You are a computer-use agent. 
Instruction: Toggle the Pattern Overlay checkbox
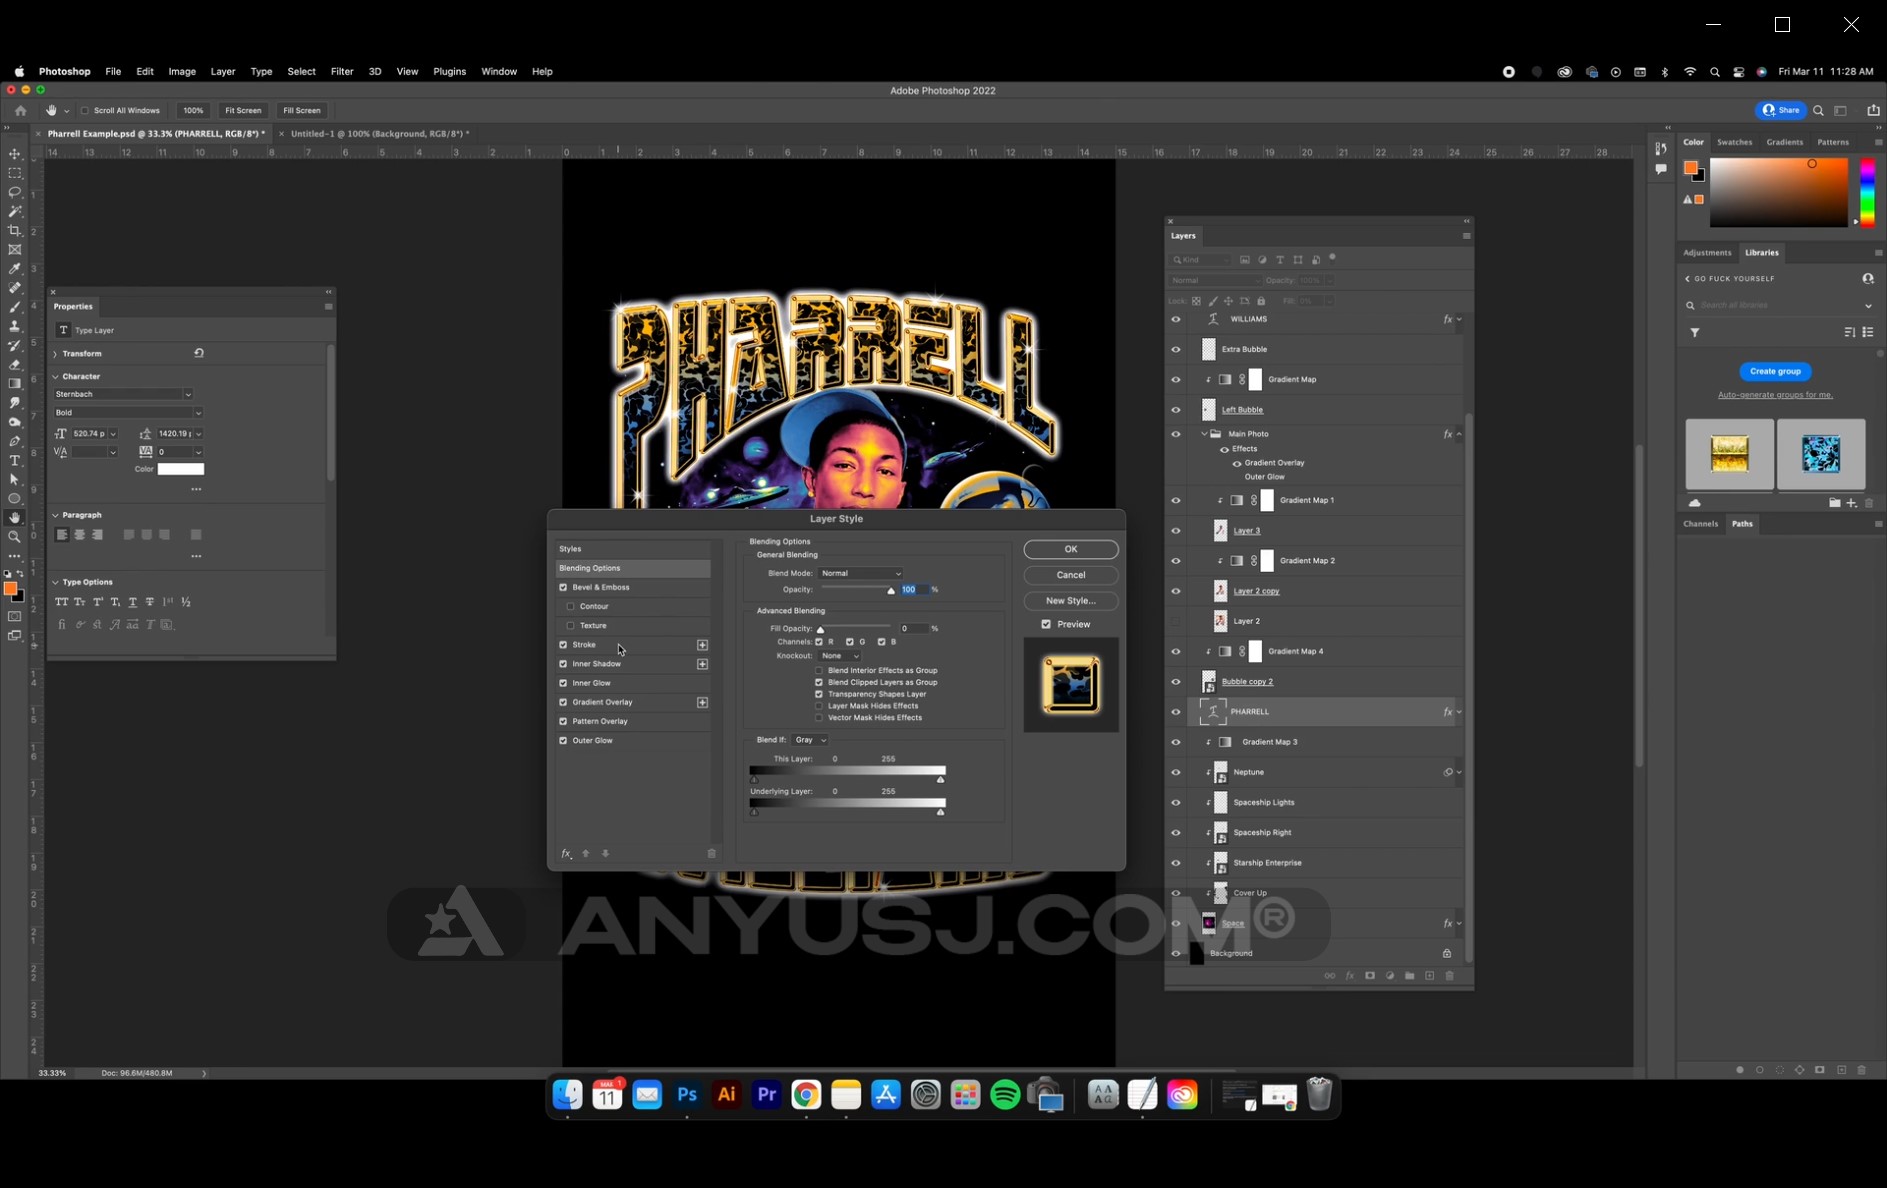pyautogui.click(x=563, y=722)
